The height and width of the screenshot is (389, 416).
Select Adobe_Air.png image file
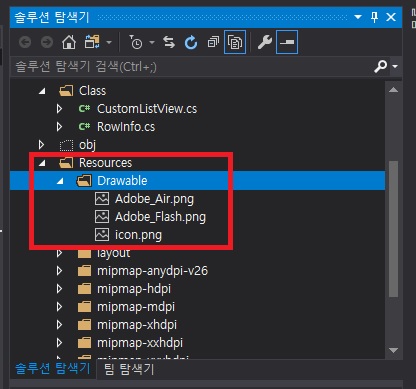[154, 199]
